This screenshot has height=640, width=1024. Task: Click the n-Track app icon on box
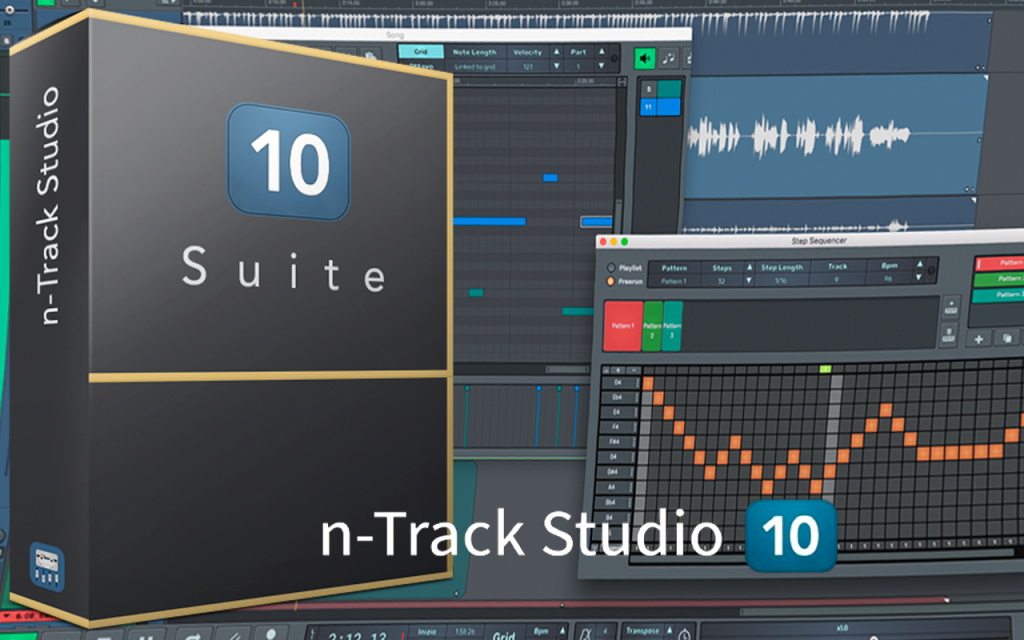point(47,566)
